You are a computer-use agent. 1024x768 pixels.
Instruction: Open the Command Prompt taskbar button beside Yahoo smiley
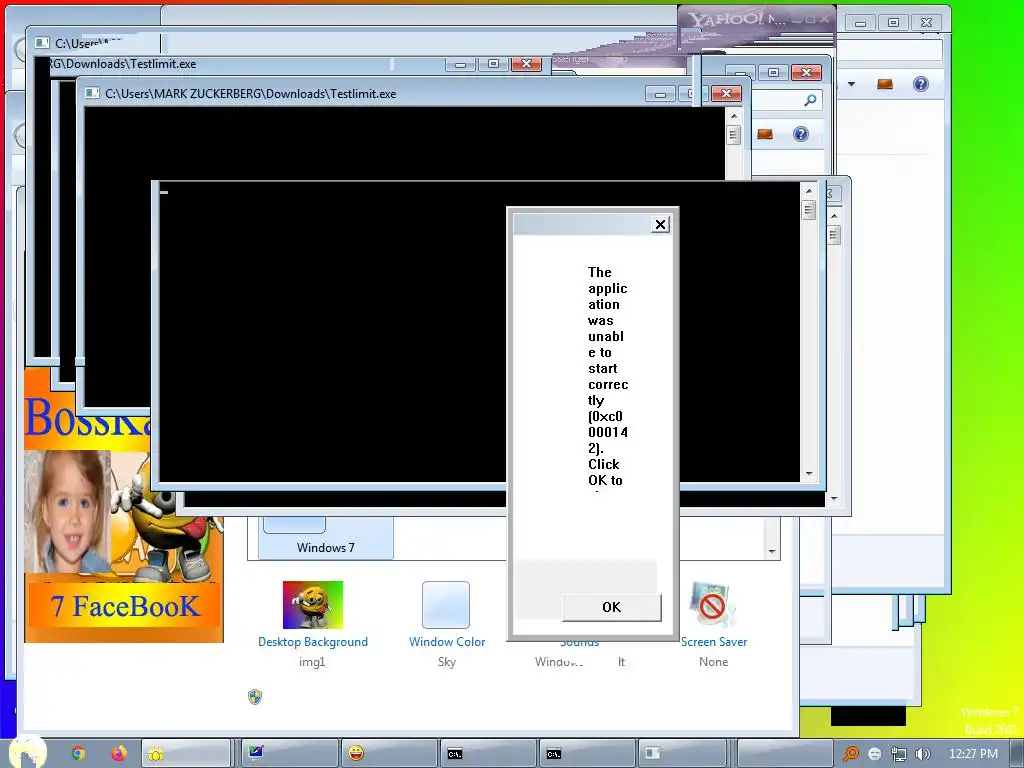pos(488,754)
